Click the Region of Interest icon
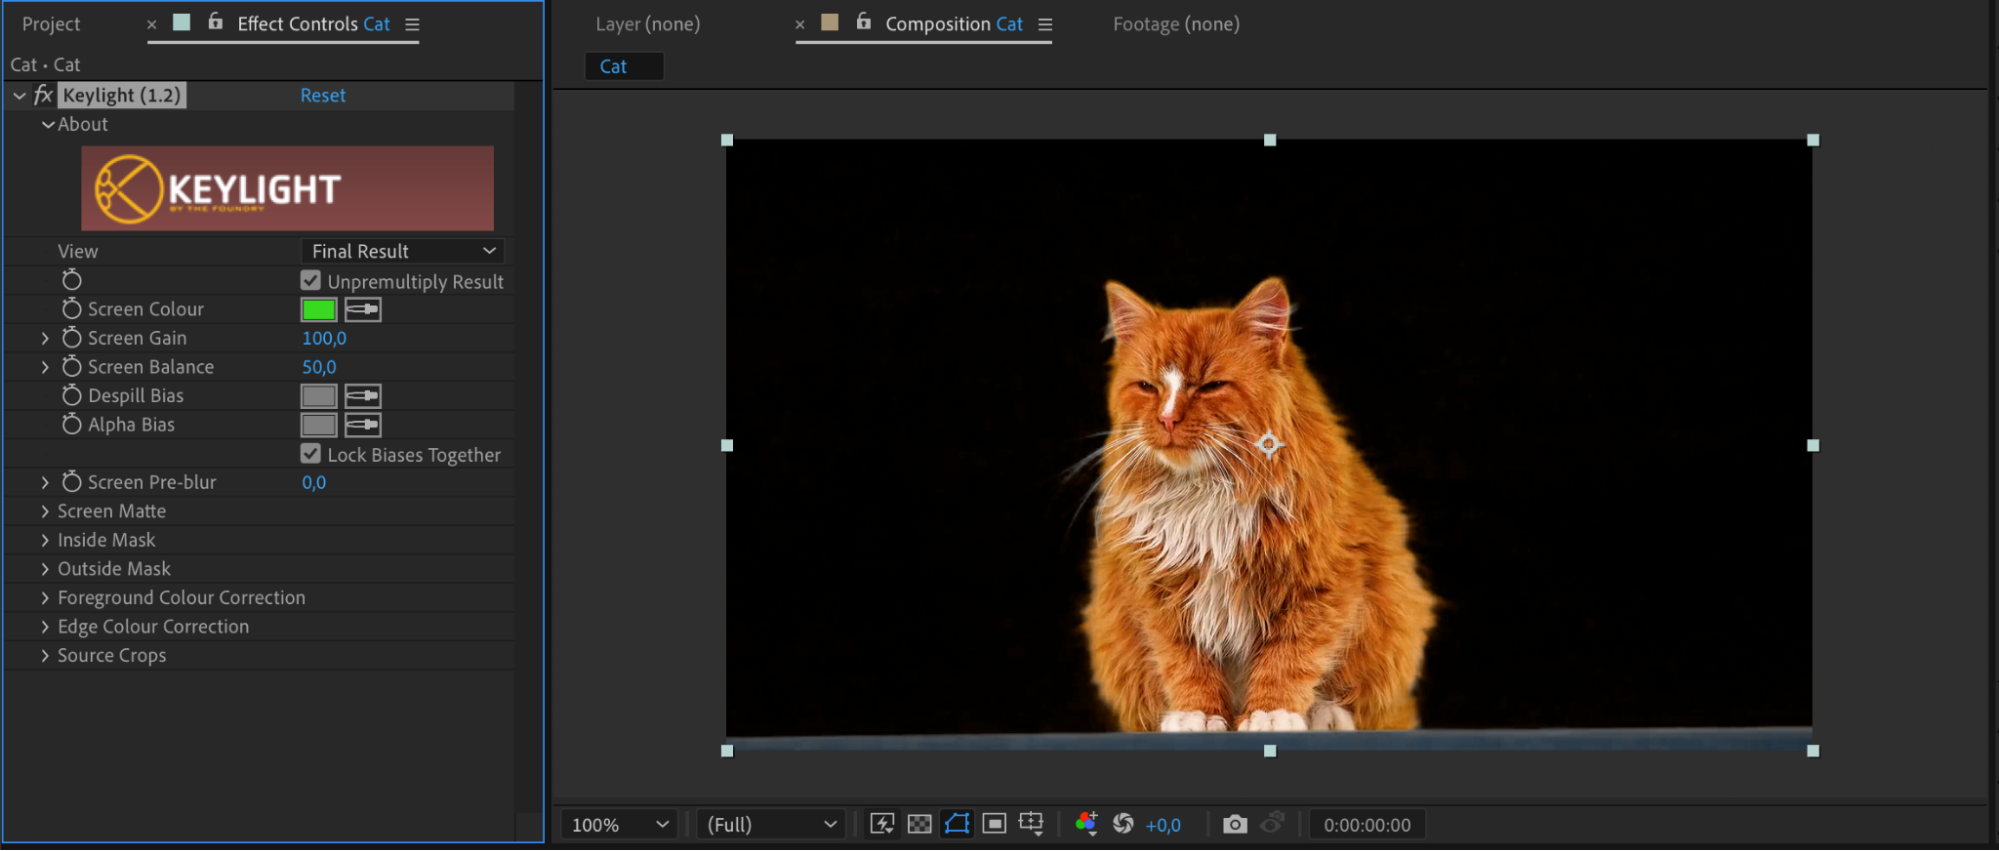Image resolution: width=1999 pixels, height=851 pixels. [x=994, y=824]
